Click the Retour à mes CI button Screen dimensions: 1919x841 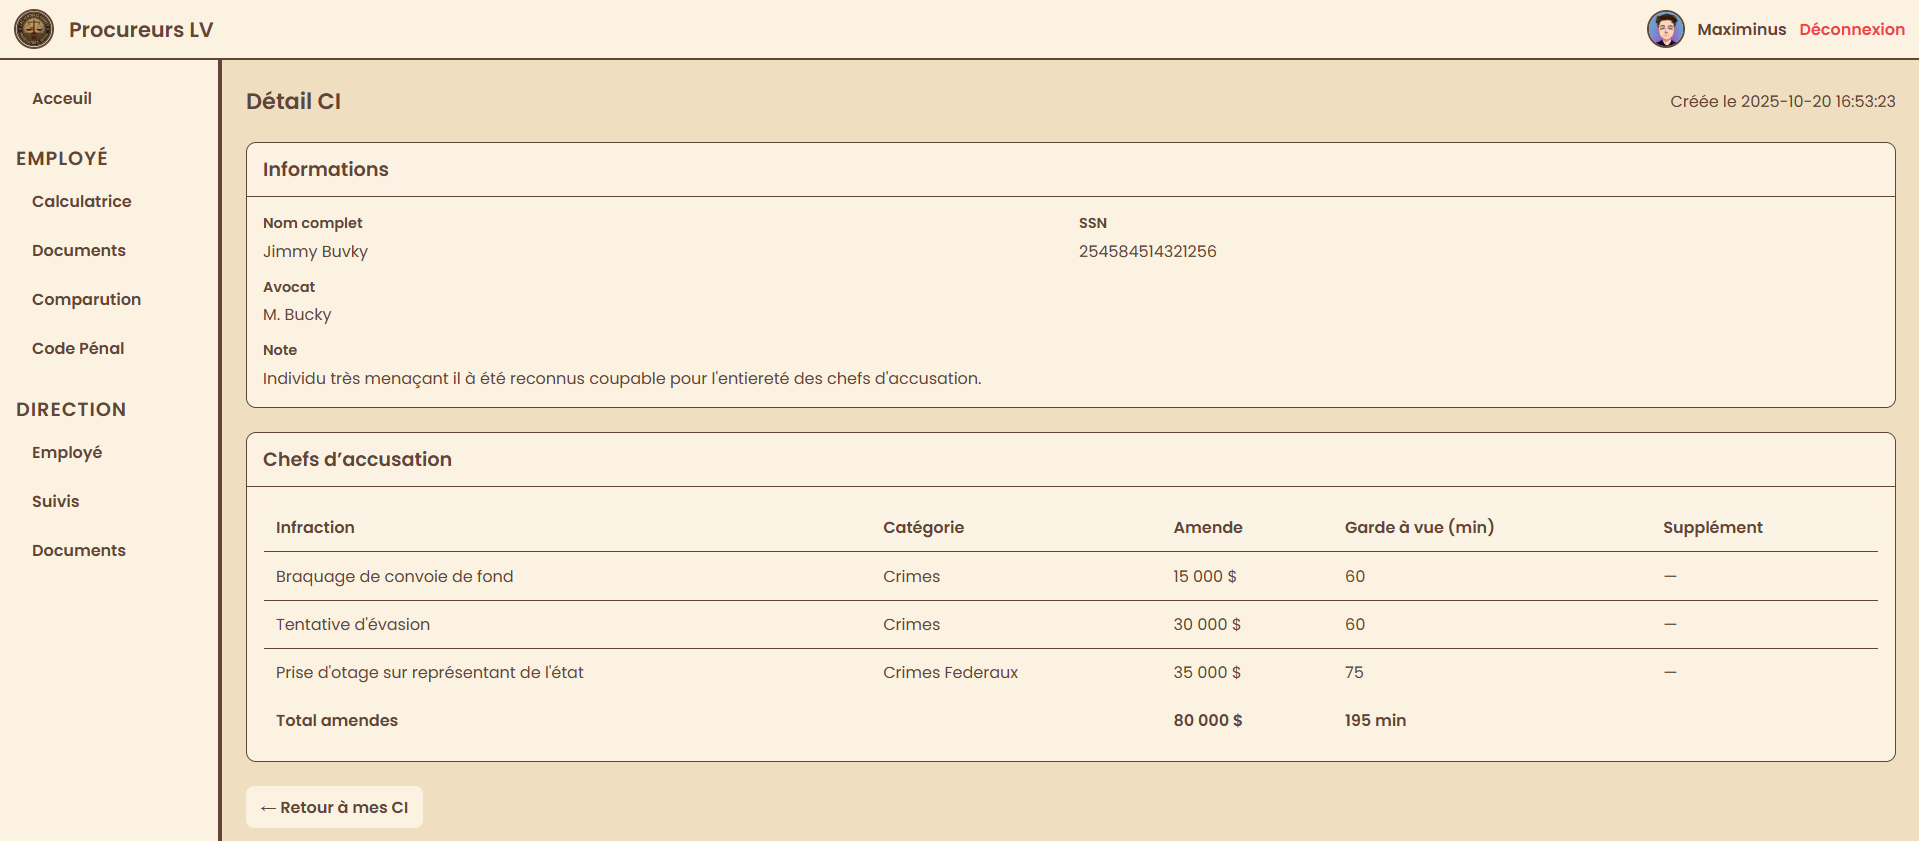pos(334,807)
